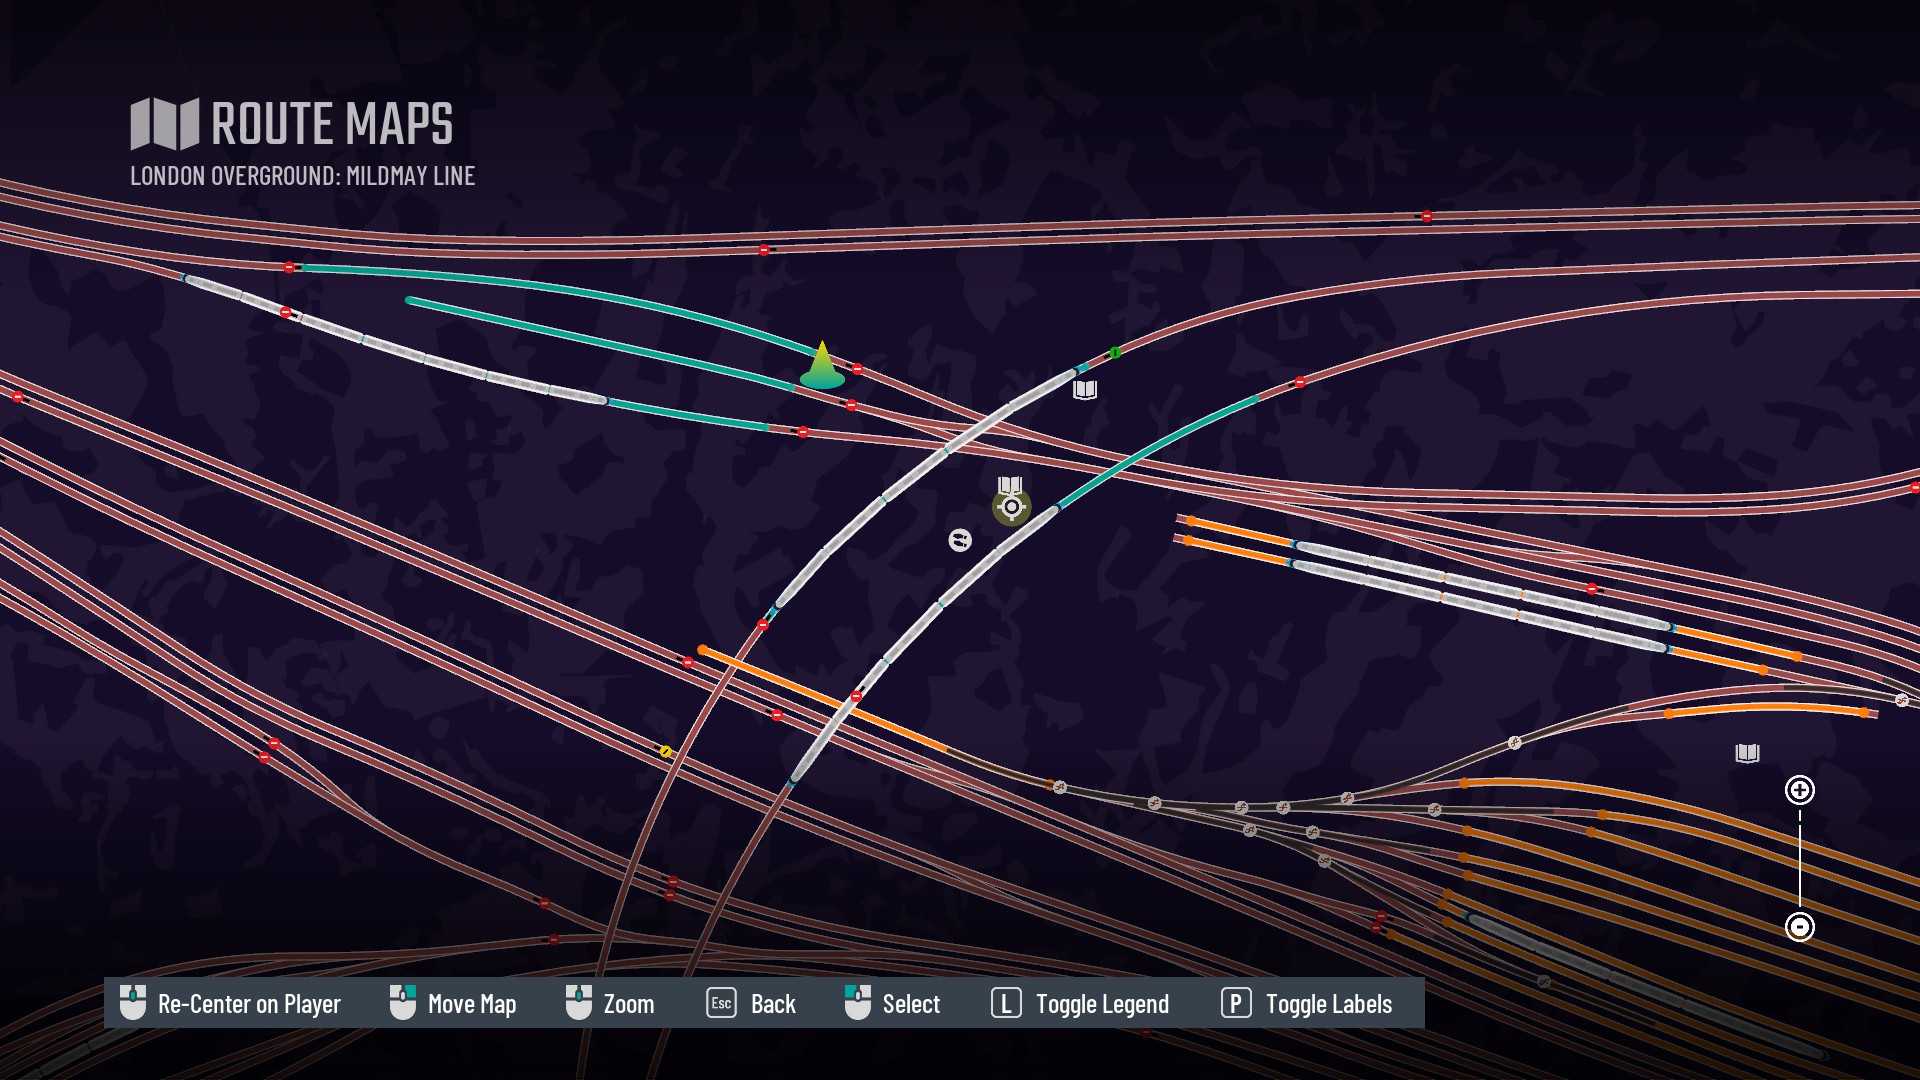
Task: Click the Zoom mouse-wheel hint
Action: pos(610,1003)
